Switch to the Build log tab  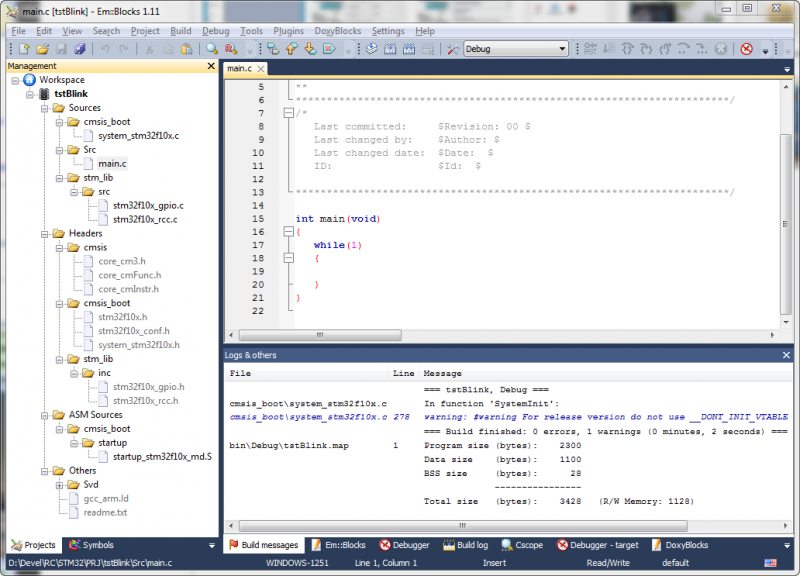pos(466,545)
